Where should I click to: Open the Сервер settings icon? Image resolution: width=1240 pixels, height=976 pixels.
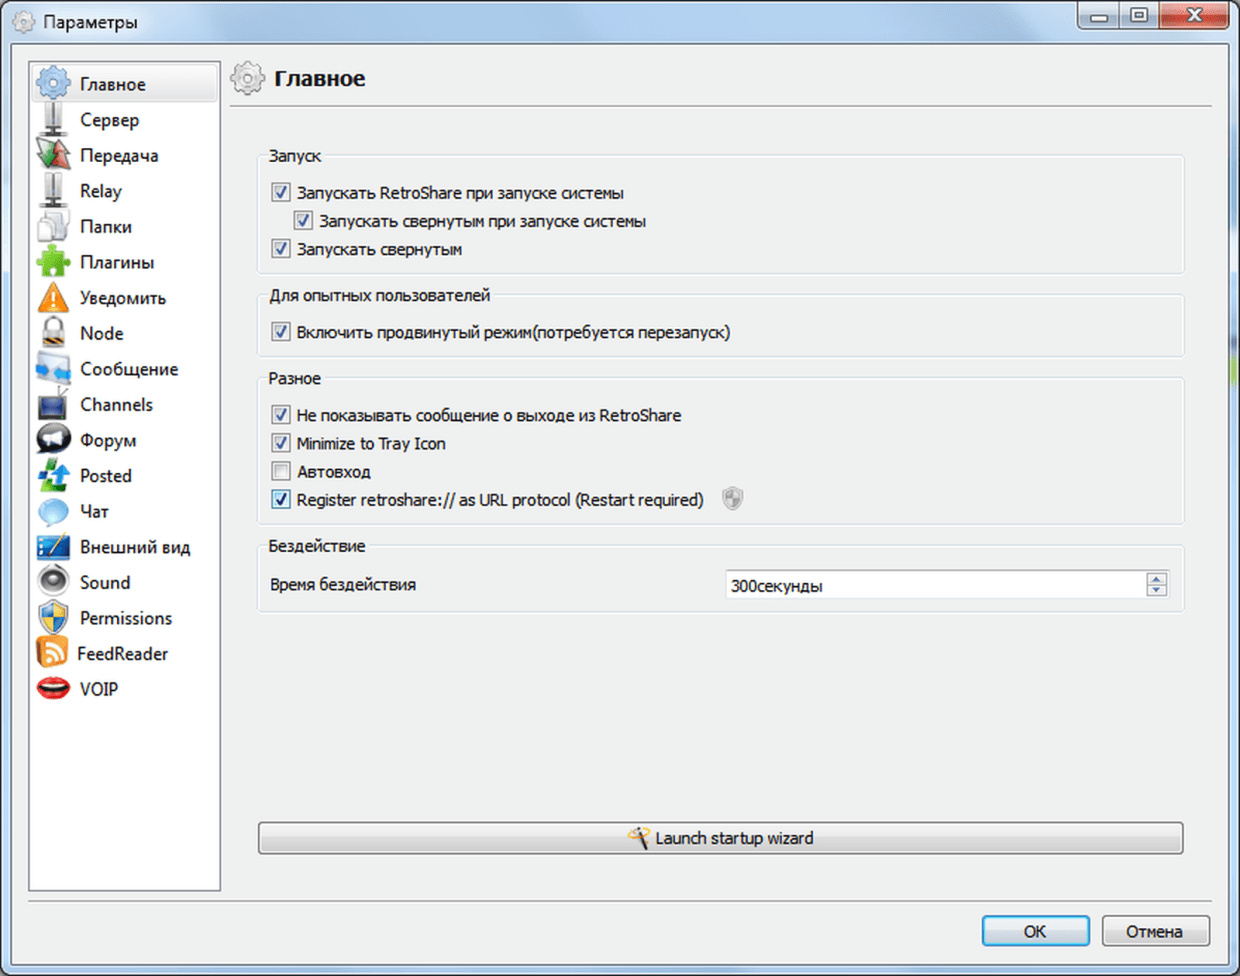point(53,120)
